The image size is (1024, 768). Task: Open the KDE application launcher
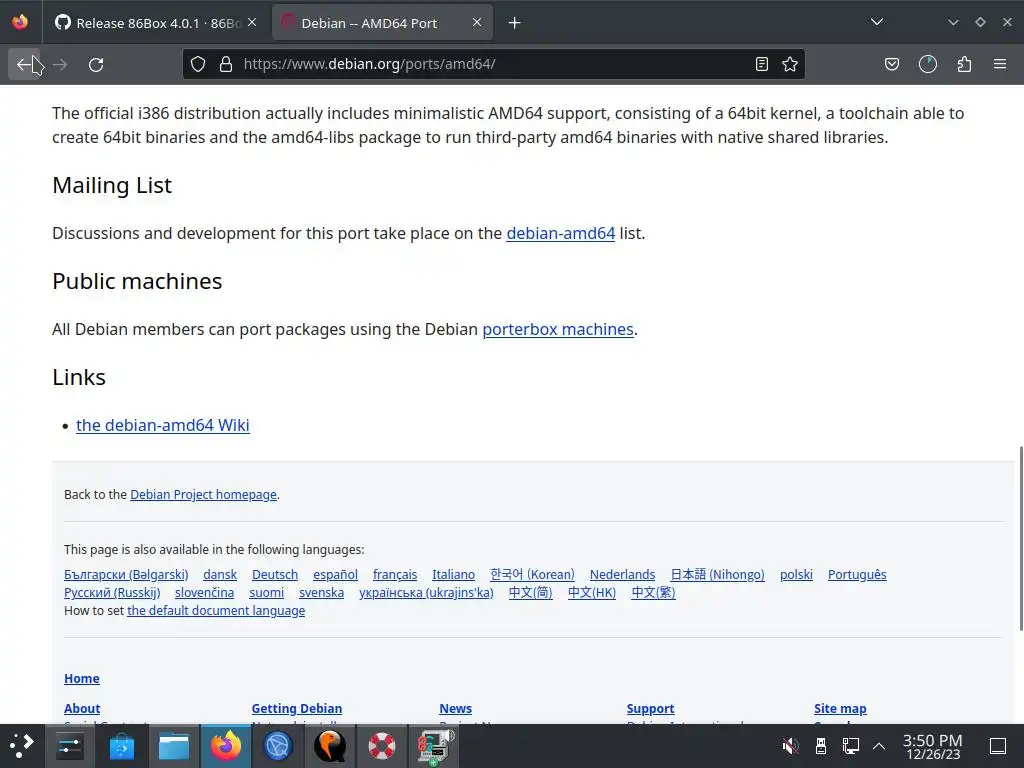22,746
